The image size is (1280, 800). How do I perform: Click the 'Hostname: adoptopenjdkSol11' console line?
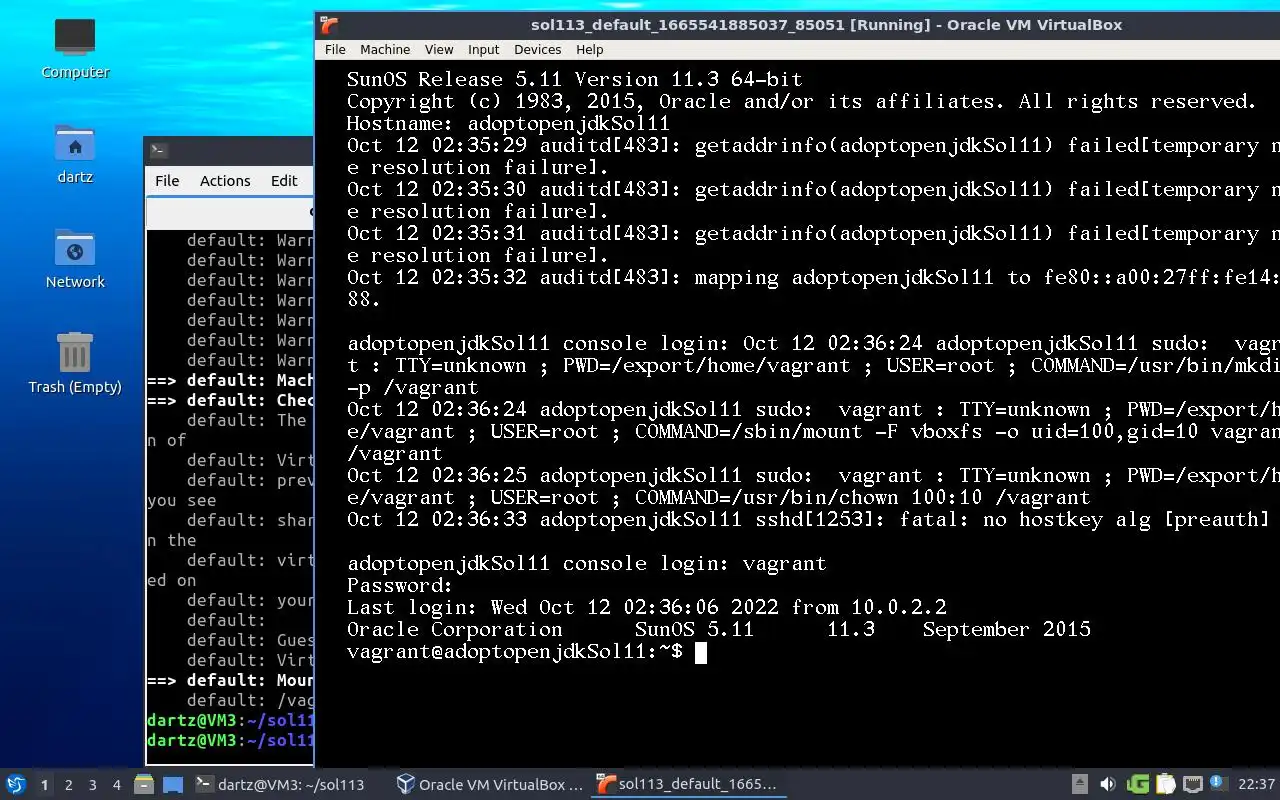(x=508, y=124)
